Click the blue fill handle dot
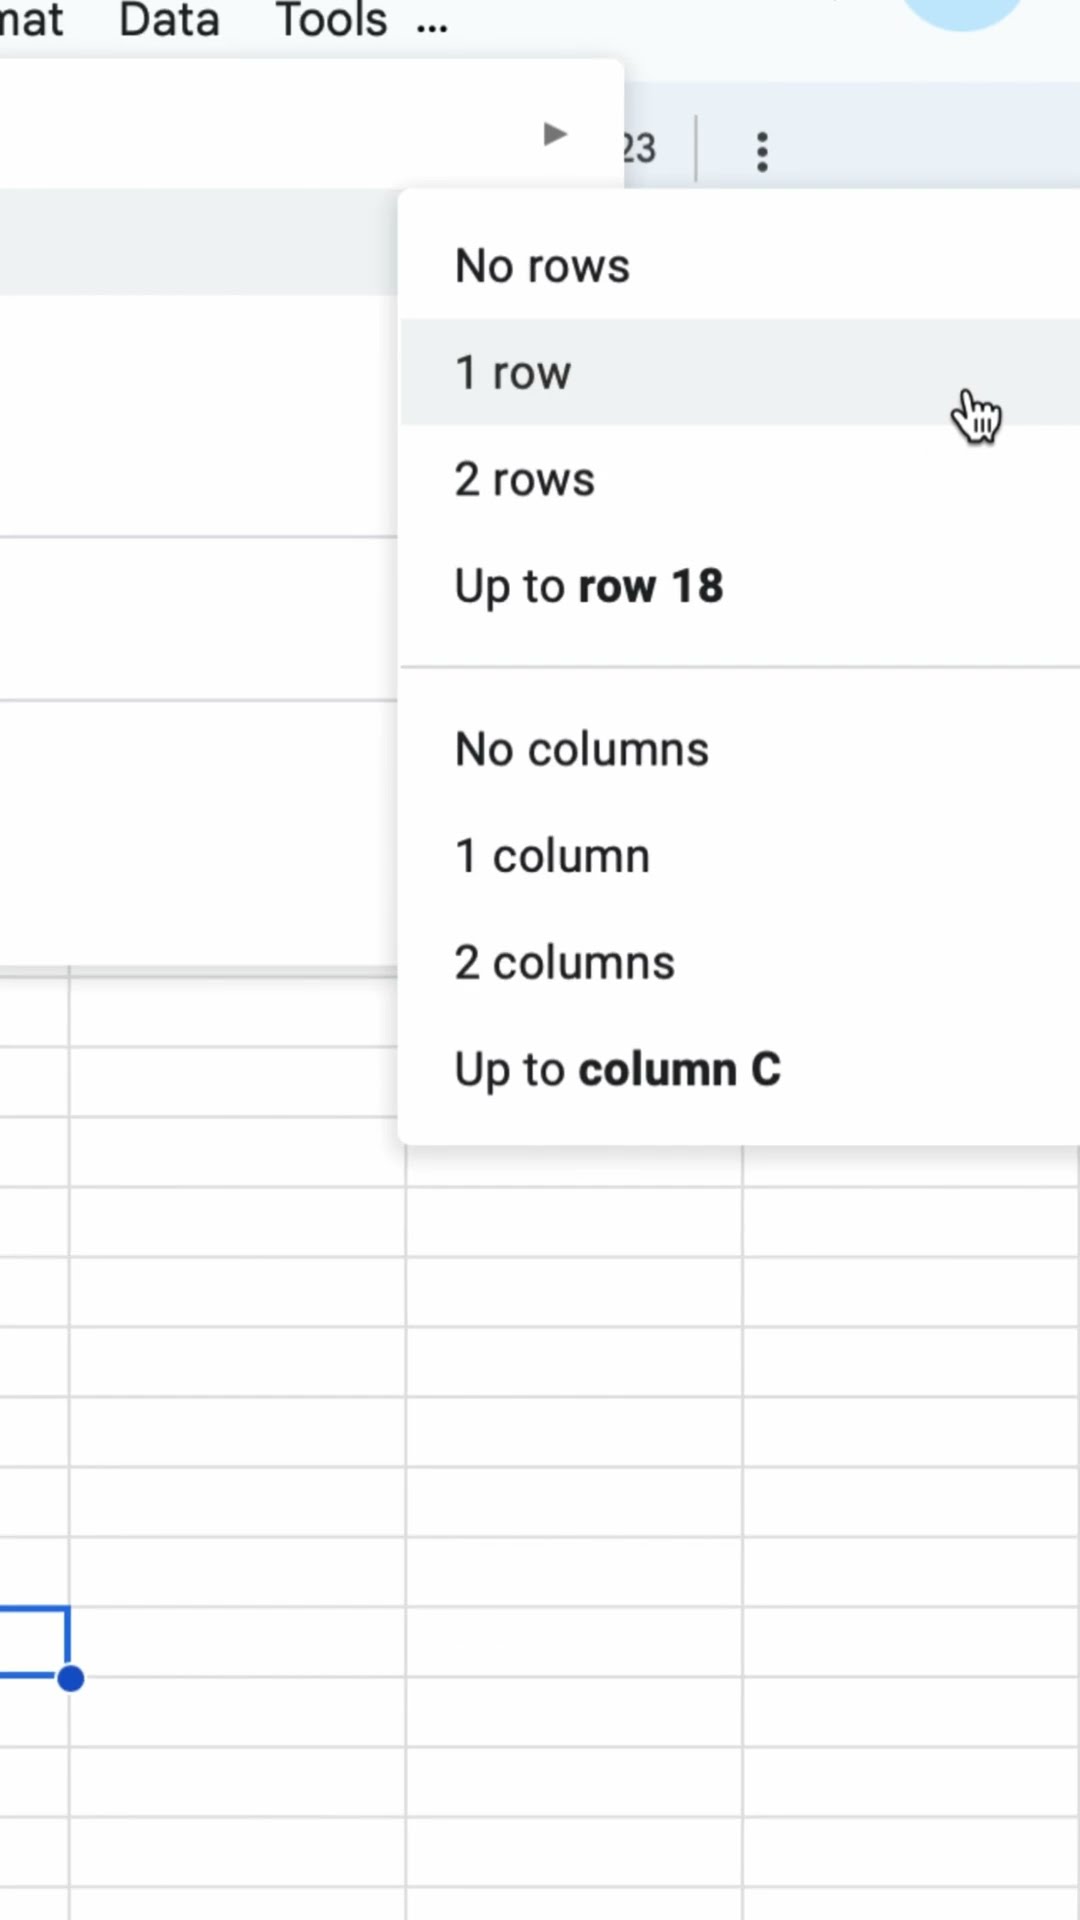The image size is (1080, 1920). click(70, 1679)
